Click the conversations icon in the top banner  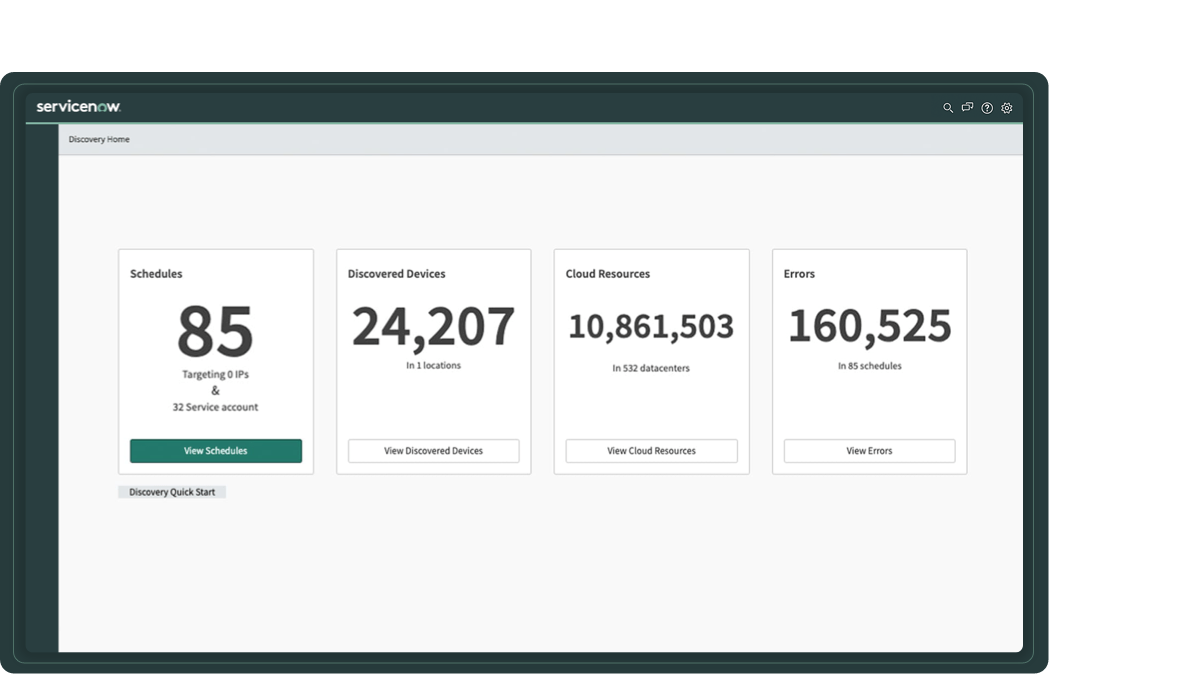967,107
